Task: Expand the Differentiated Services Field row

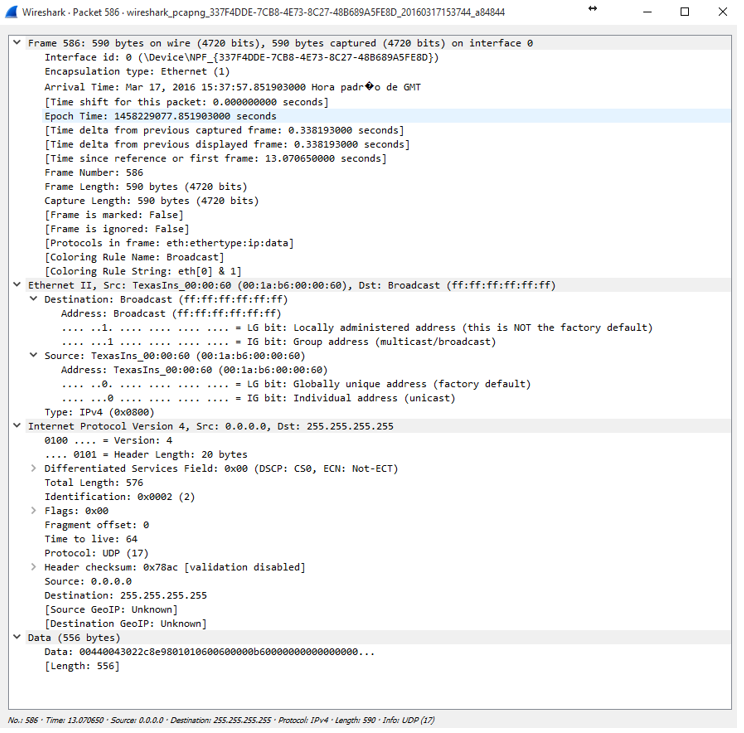Action: pyautogui.click(x=34, y=468)
